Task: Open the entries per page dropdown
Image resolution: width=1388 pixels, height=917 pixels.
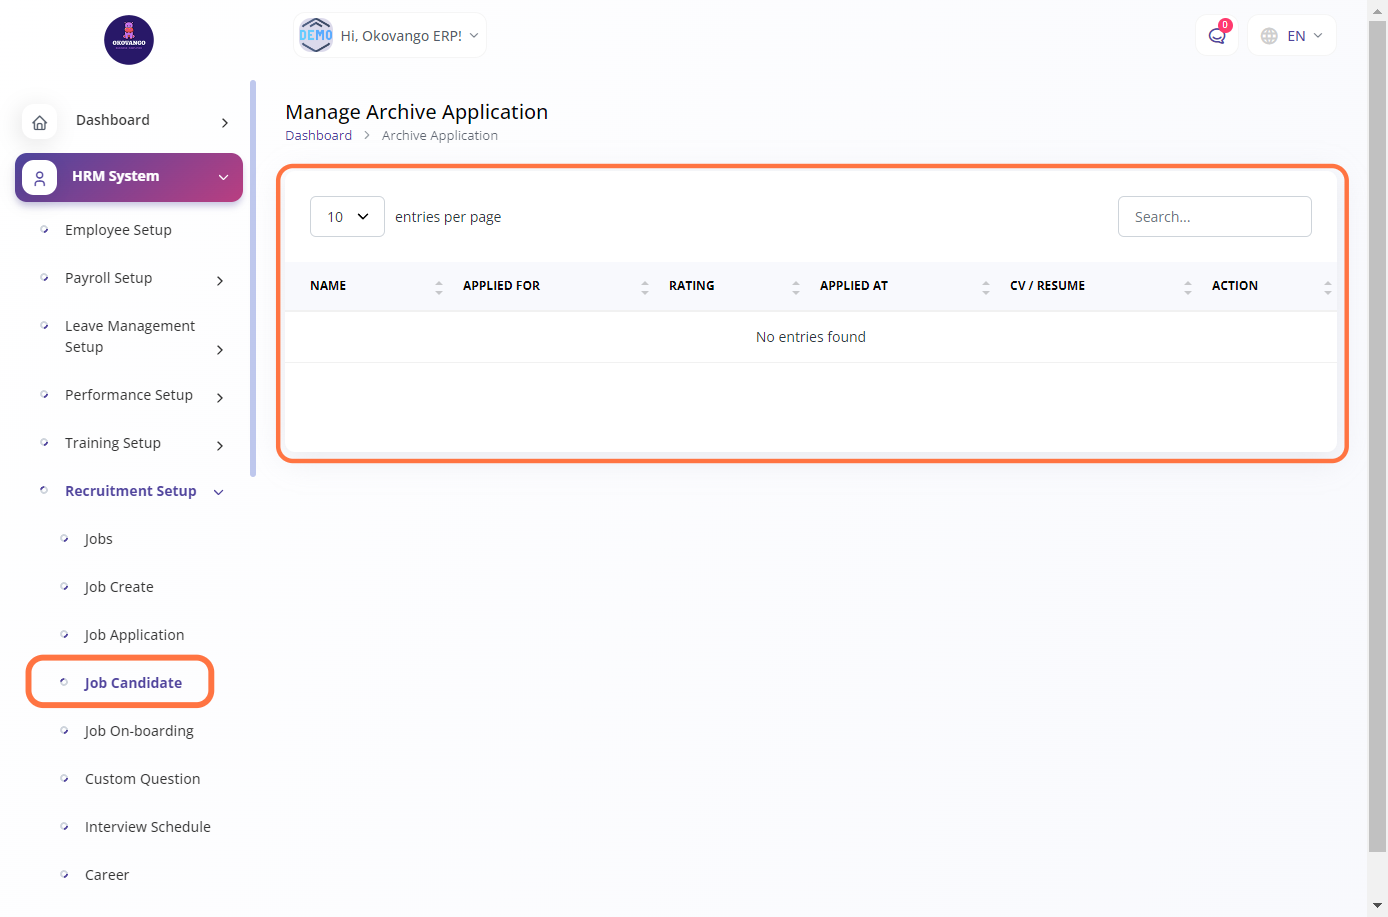Action: [347, 217]
